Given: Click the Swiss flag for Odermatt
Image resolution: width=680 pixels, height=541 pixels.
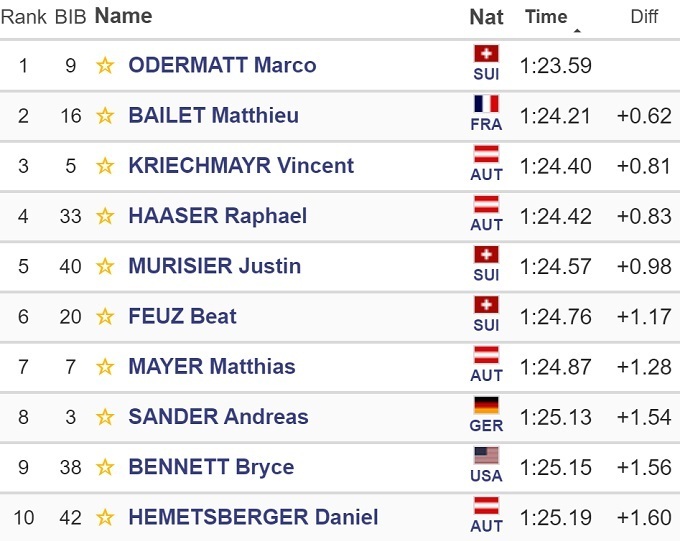Looking at the screenshot, I should pos(486,54).
